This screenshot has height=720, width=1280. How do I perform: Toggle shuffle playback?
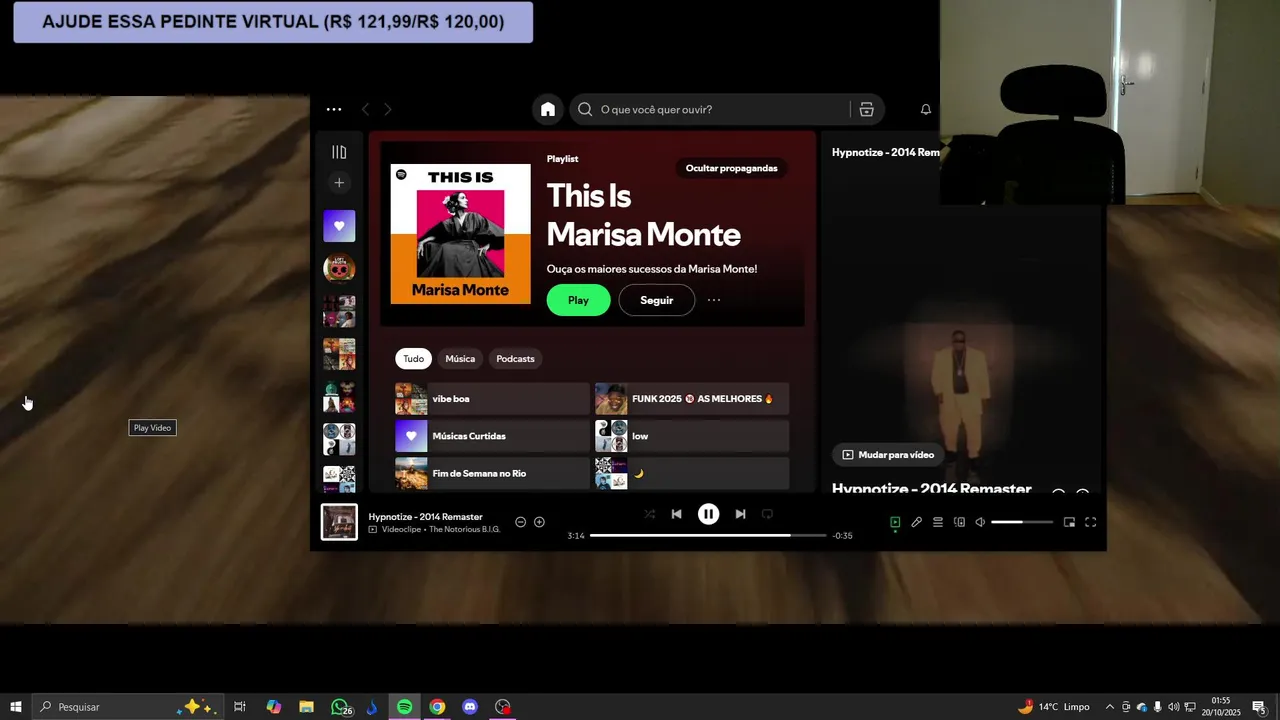click(x=650, y=514)
